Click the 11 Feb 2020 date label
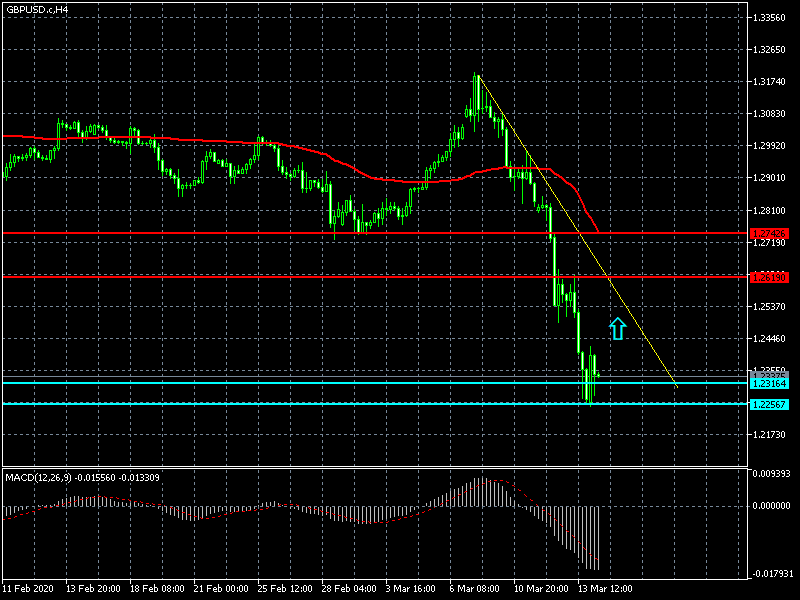The height and width of the screenshot is (600, 800). pyautogui.click(x=29, y=589)
